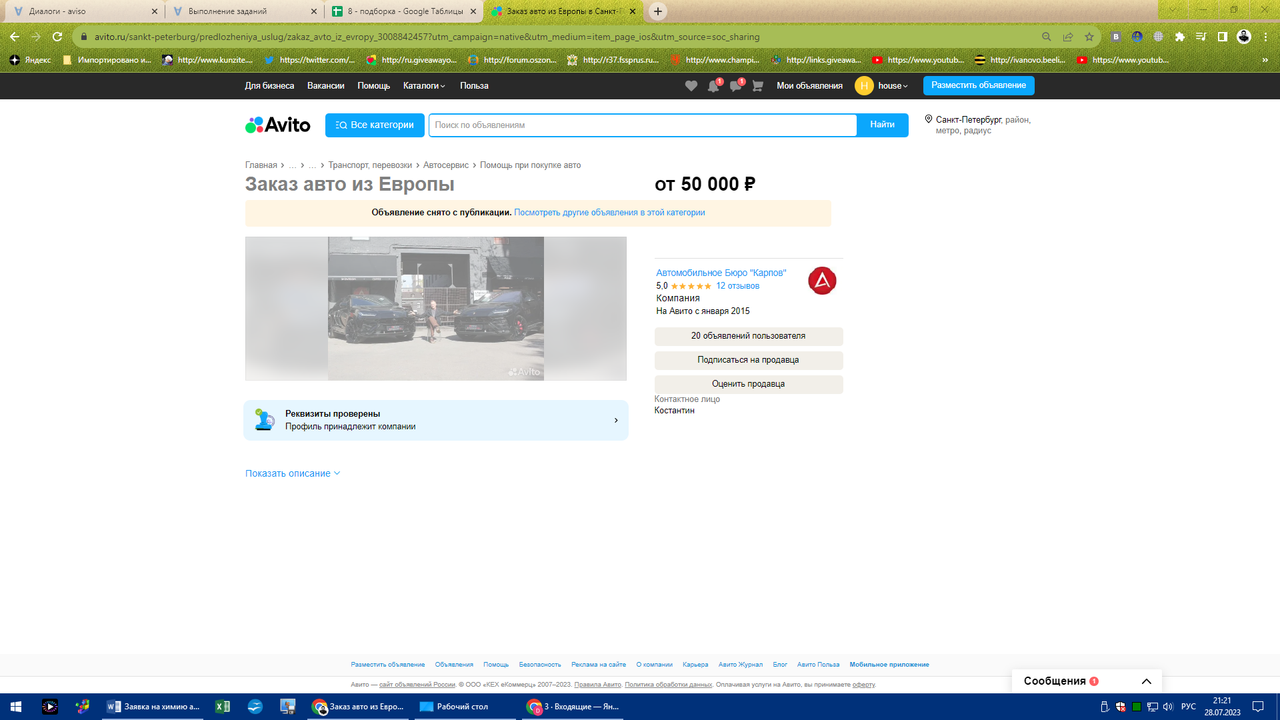The height and width of the screenshot is (720, 1280).
Task: Open Посмотреть другие объявления link
Action: [x=608, y=212]
